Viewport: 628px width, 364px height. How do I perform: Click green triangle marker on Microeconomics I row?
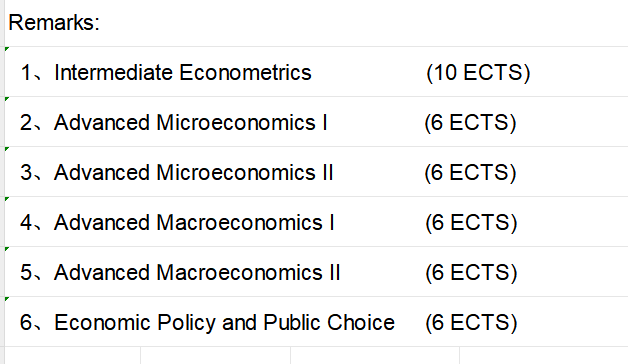tap(7, 99)
